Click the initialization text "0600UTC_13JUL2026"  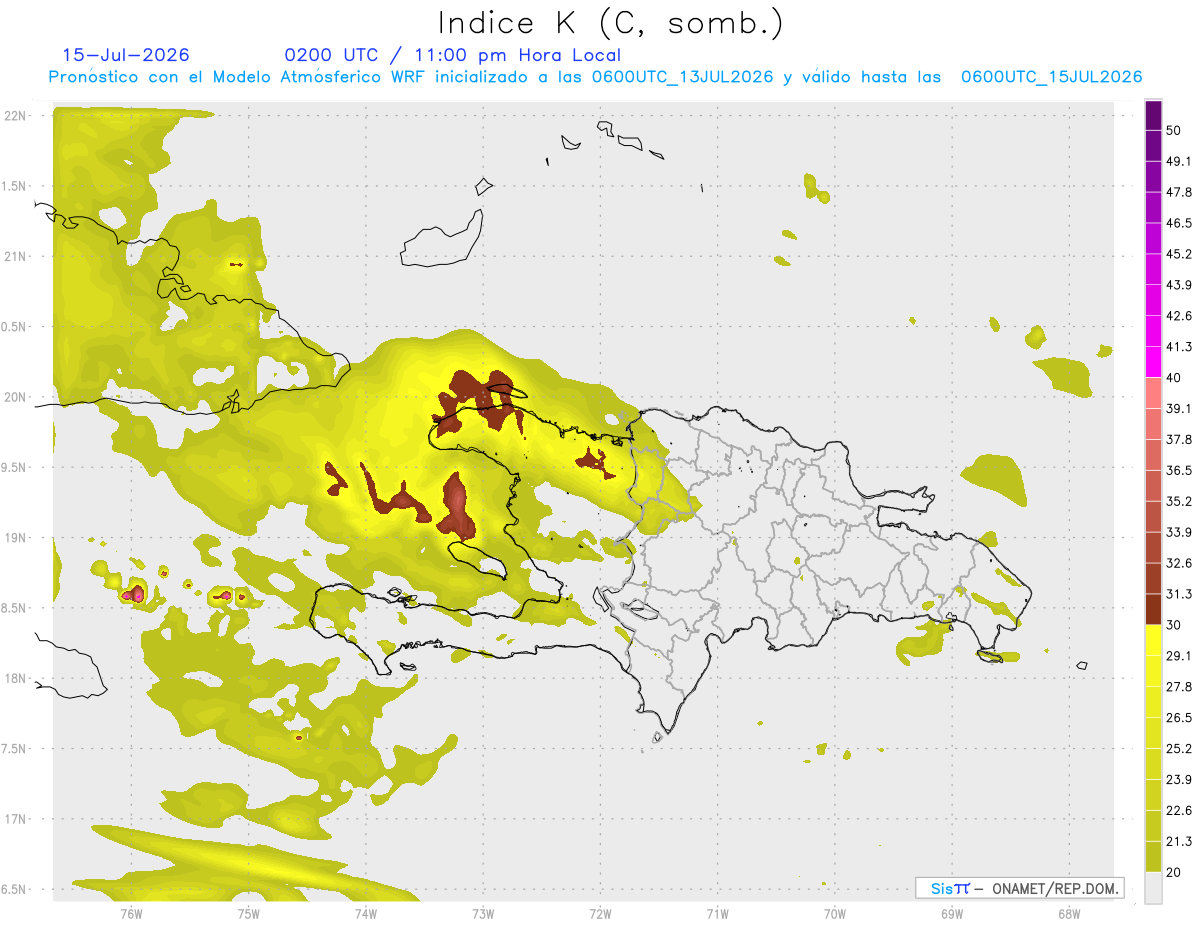pos(682,77)
